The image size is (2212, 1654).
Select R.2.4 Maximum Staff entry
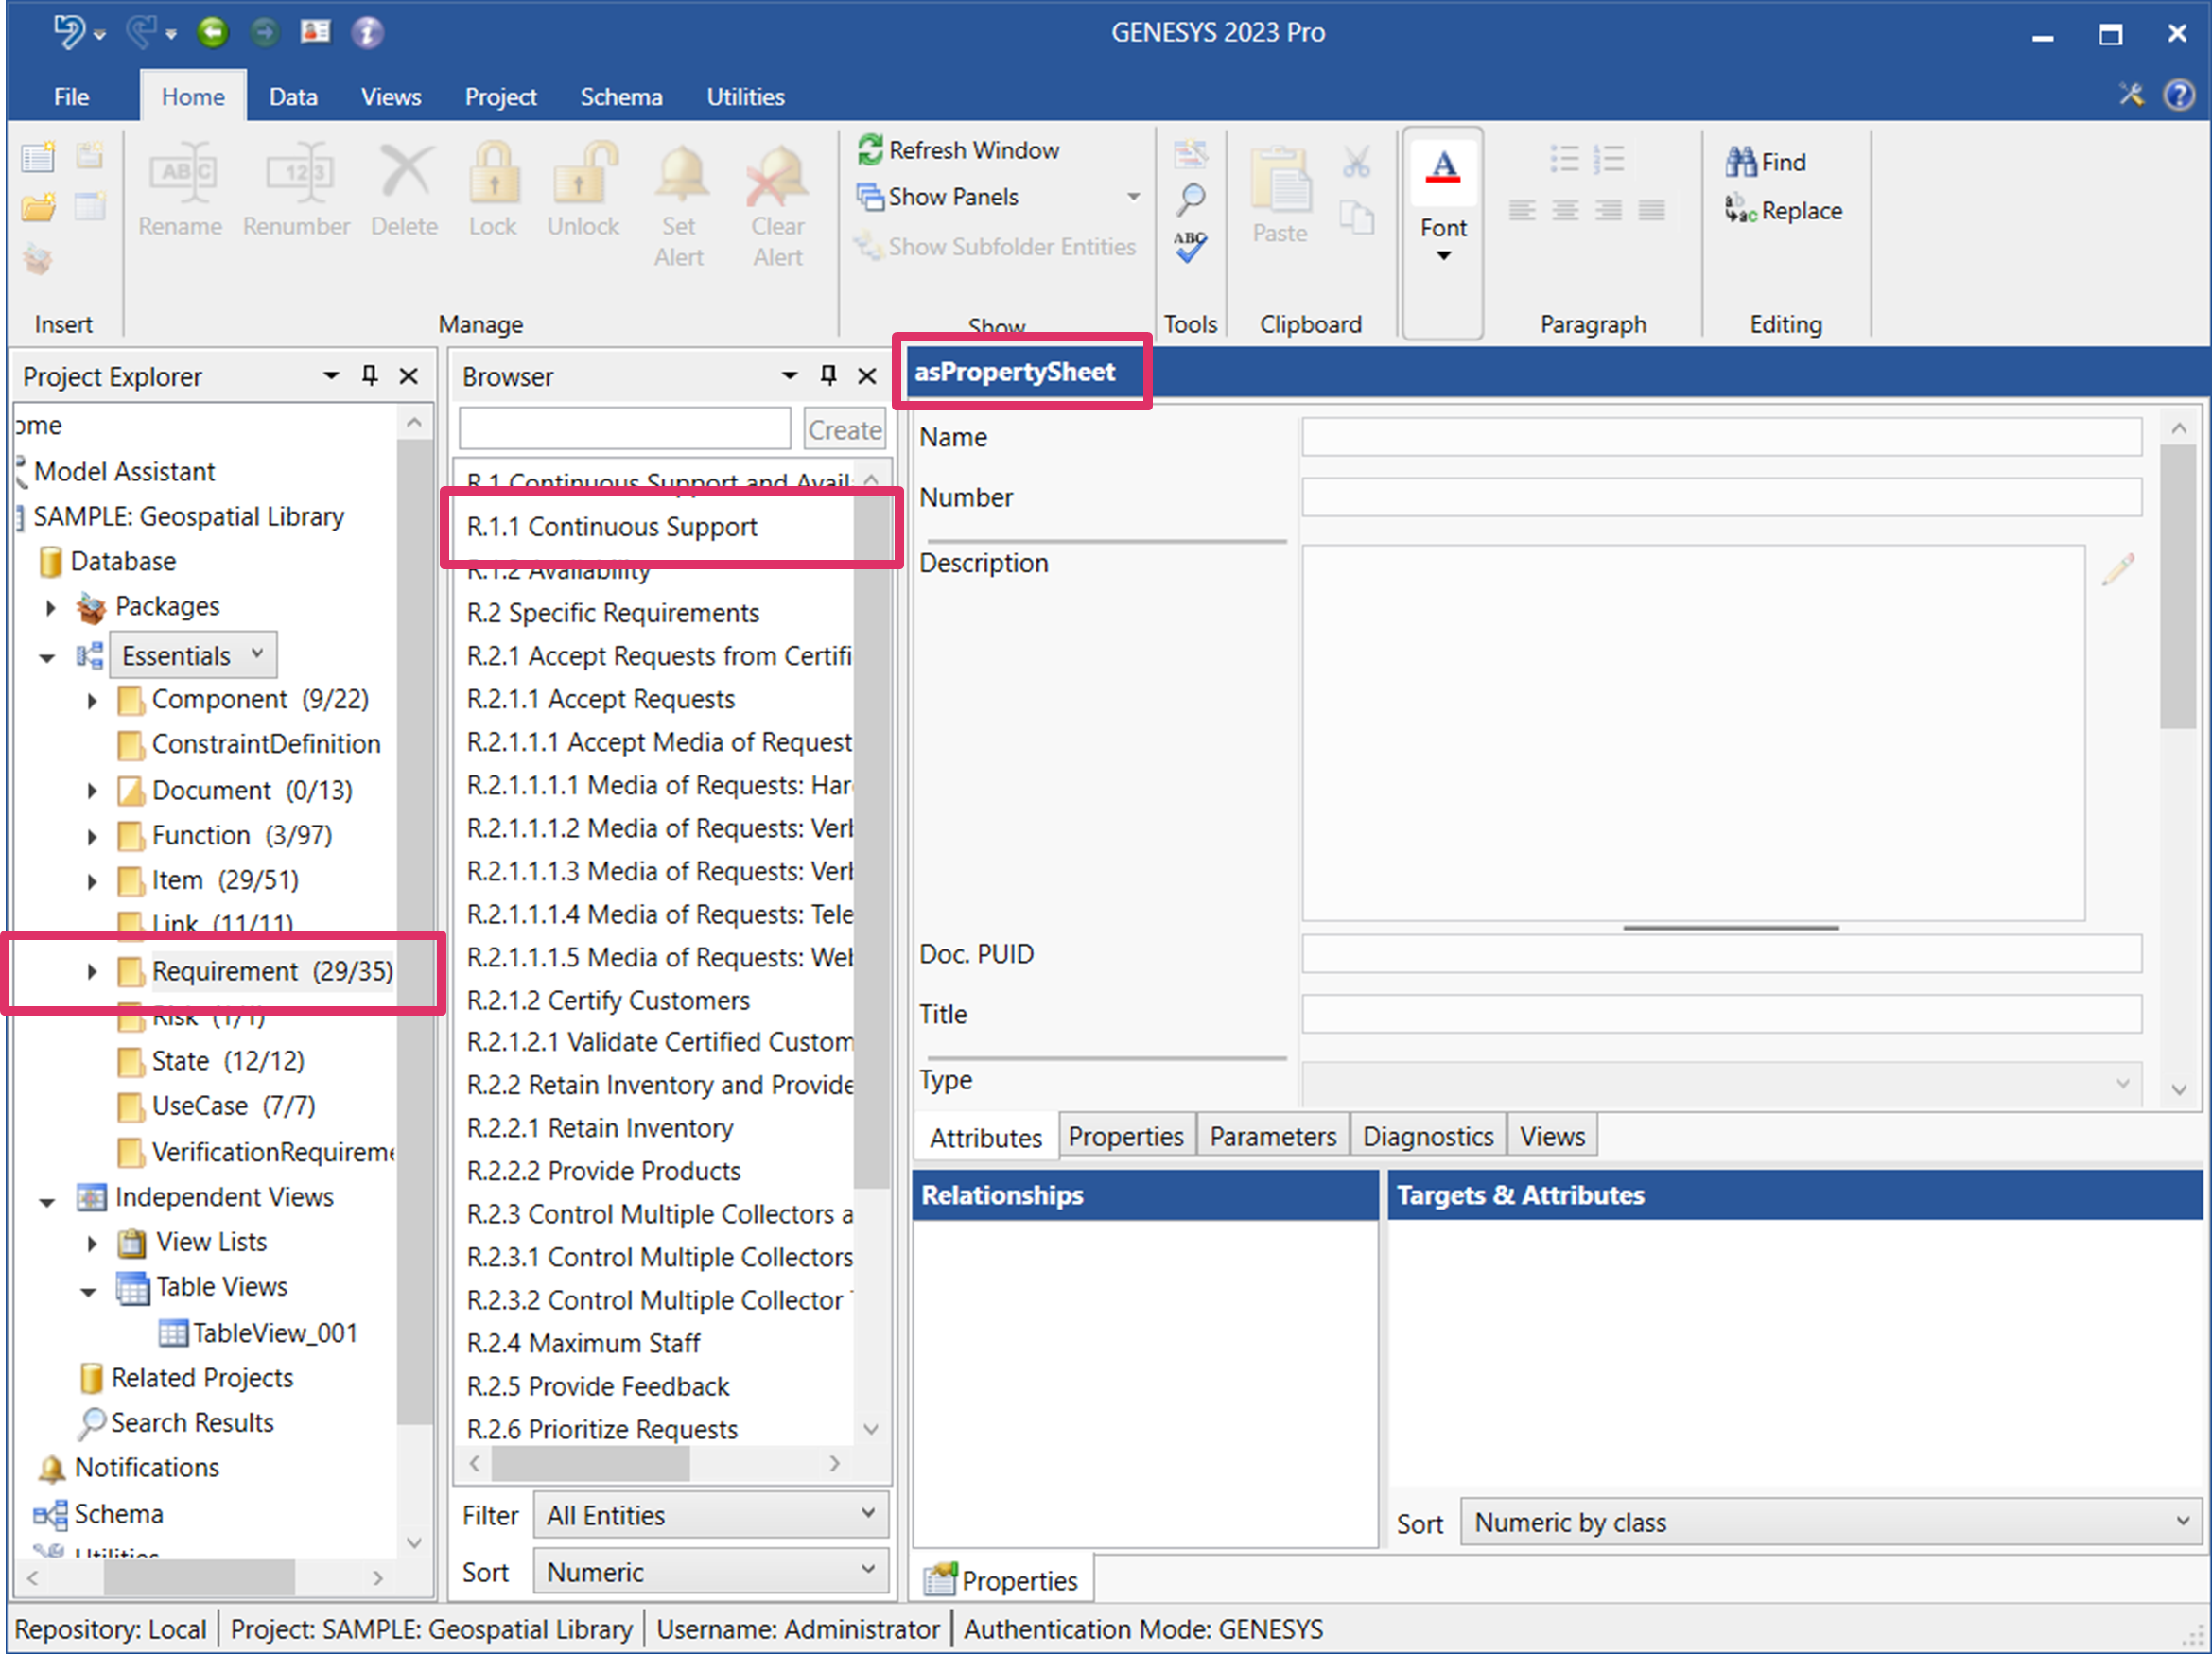tap(583, 1343)
